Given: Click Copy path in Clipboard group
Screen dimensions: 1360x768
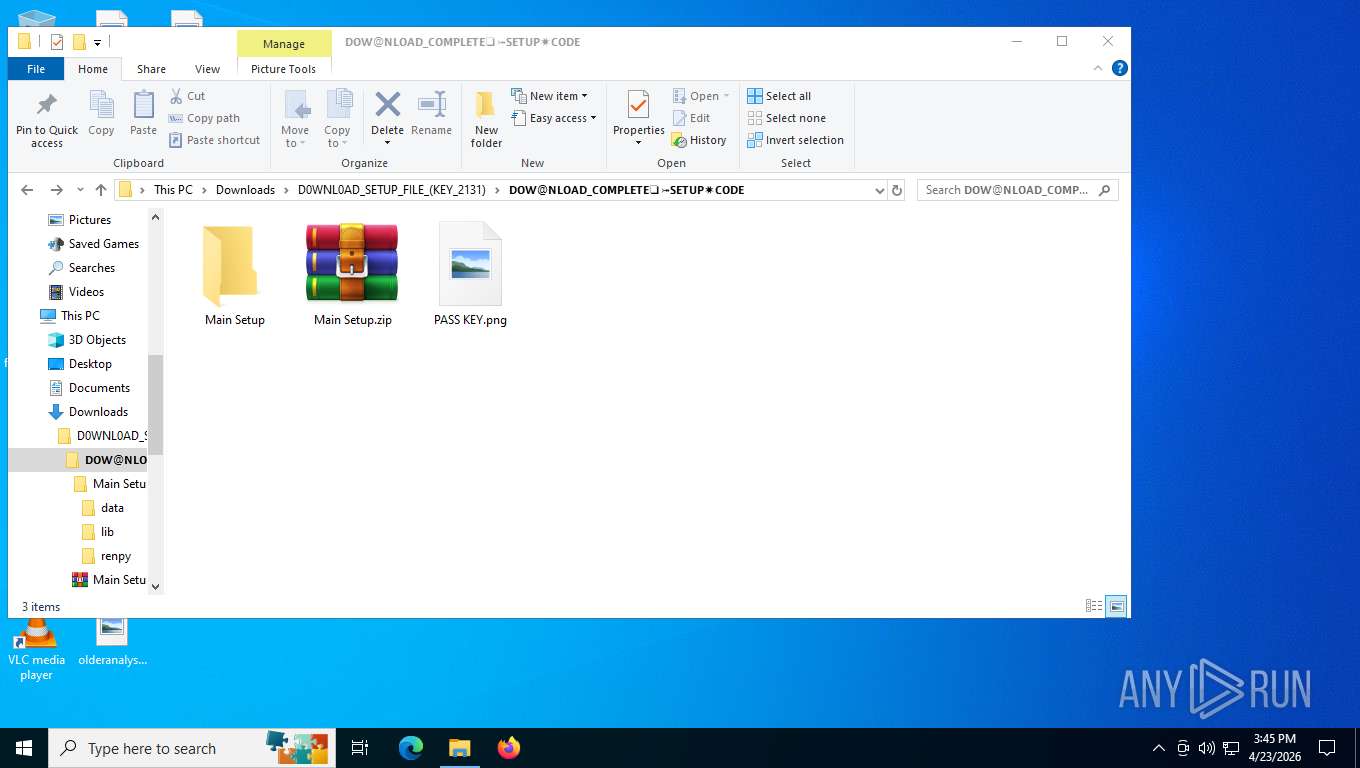Looking at the screenshot, I should click(x=204, y=118).
